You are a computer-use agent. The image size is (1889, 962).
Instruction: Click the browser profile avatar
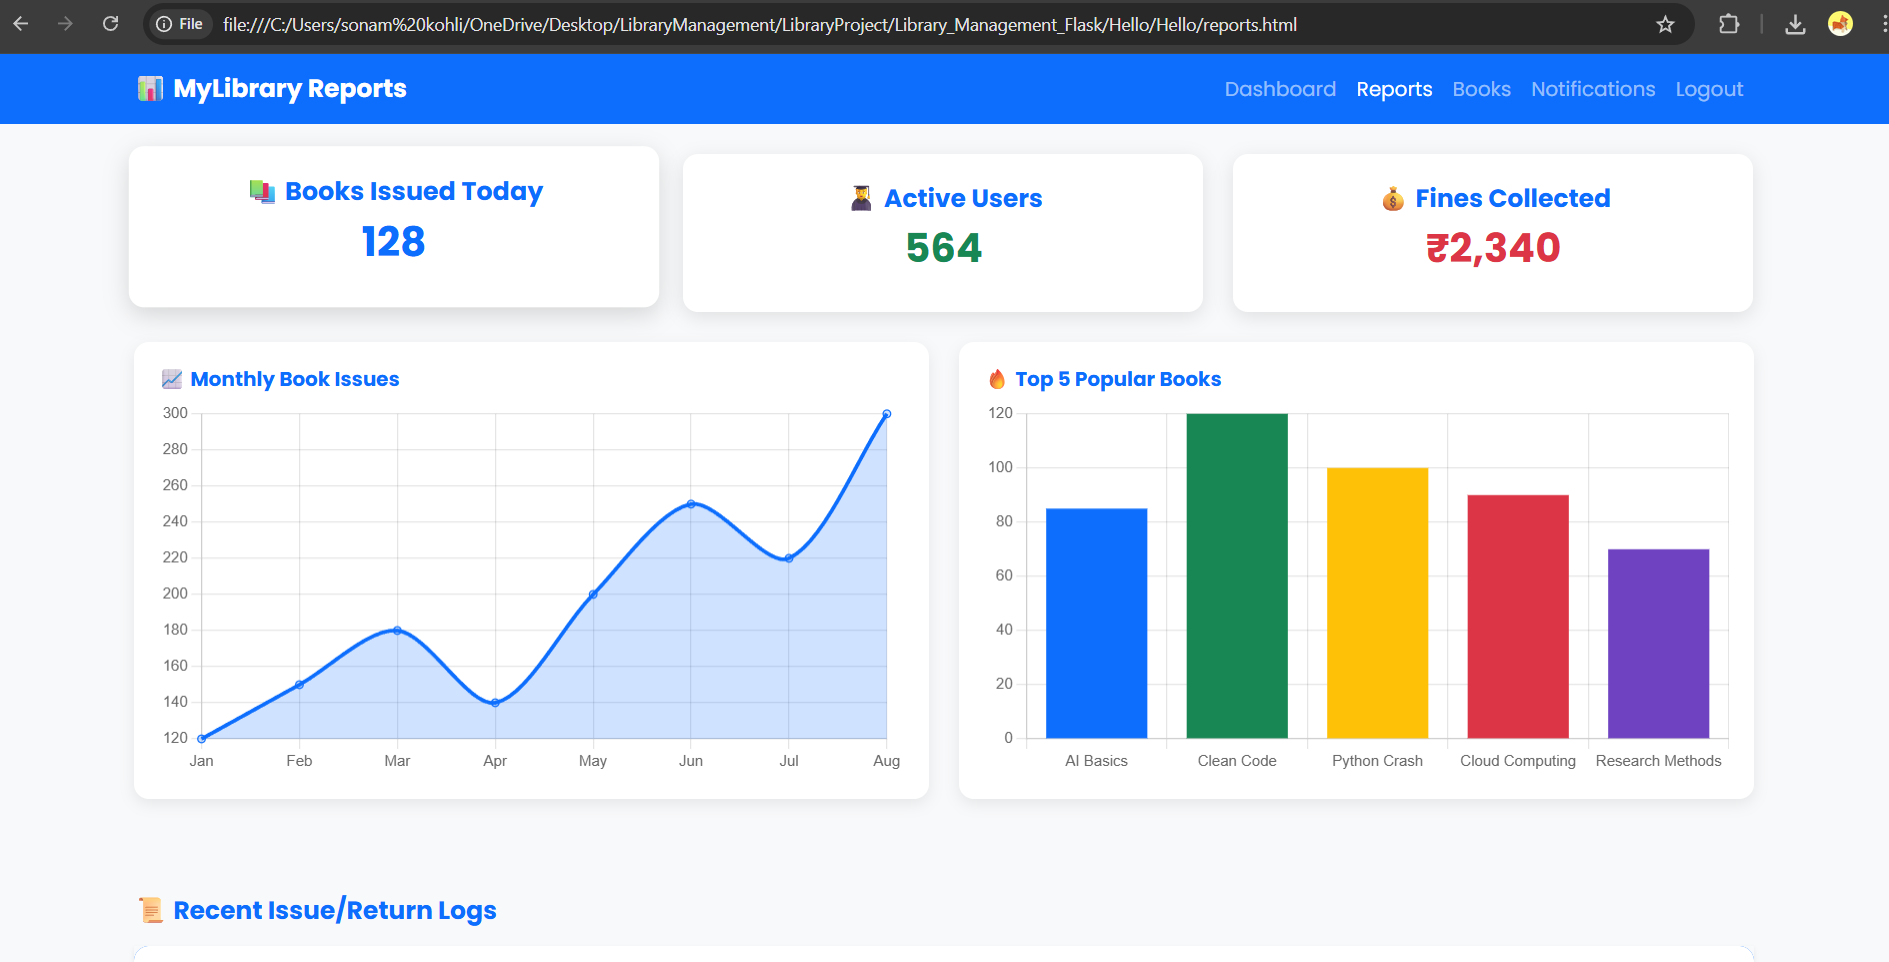tap(1840, 24)
